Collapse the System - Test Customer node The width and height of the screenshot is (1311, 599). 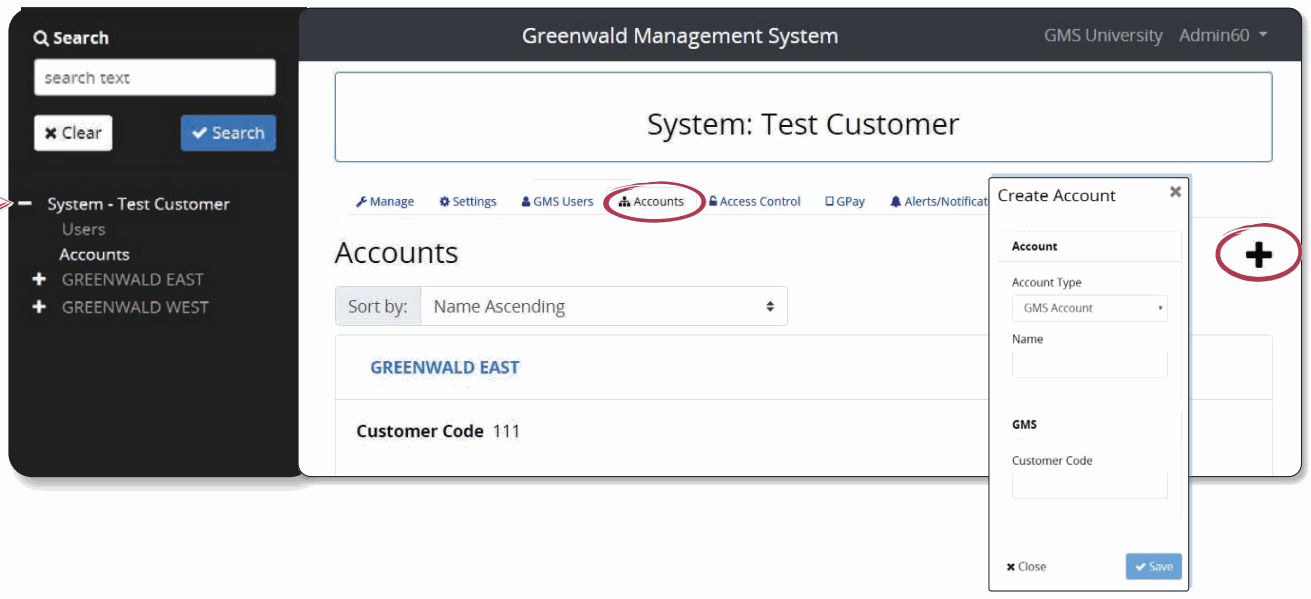[x=26, y=203]
